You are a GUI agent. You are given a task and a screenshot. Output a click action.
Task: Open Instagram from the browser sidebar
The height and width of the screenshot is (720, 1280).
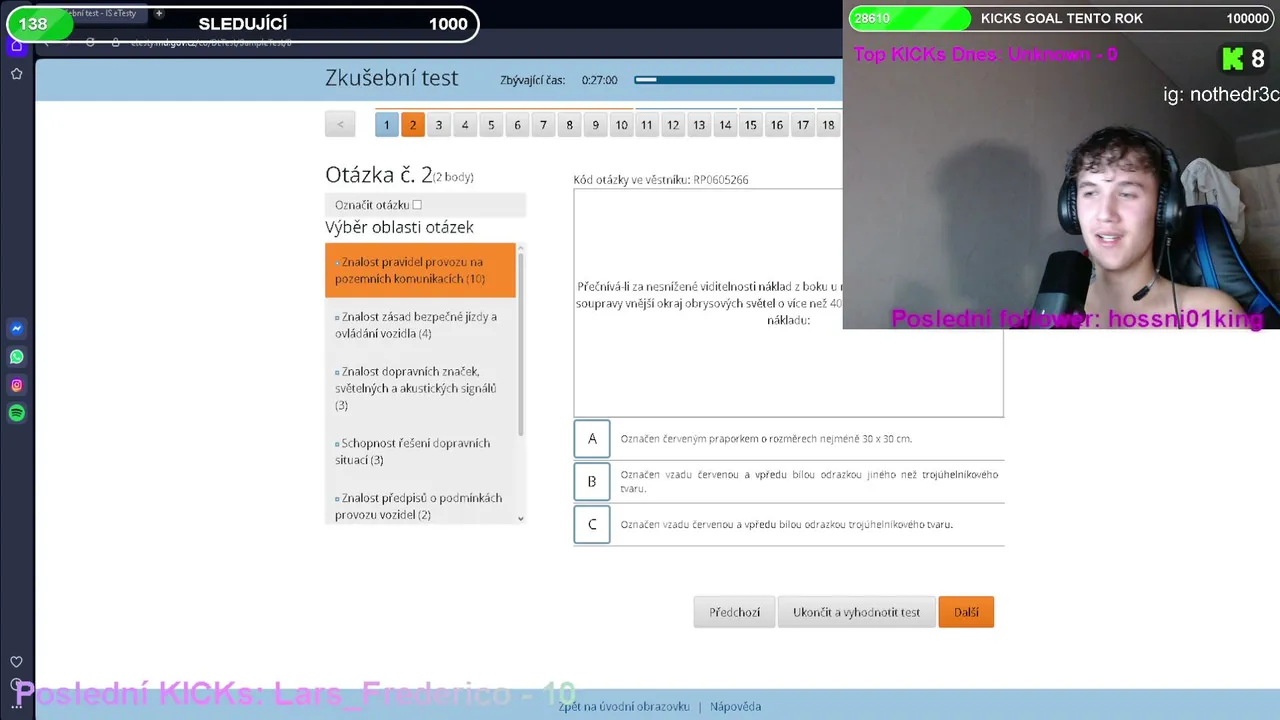(17, 385)
